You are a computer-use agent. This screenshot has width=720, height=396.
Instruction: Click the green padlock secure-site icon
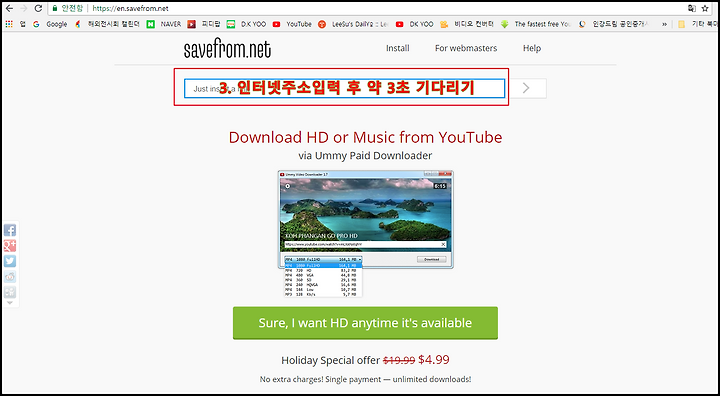pos(55,8)
